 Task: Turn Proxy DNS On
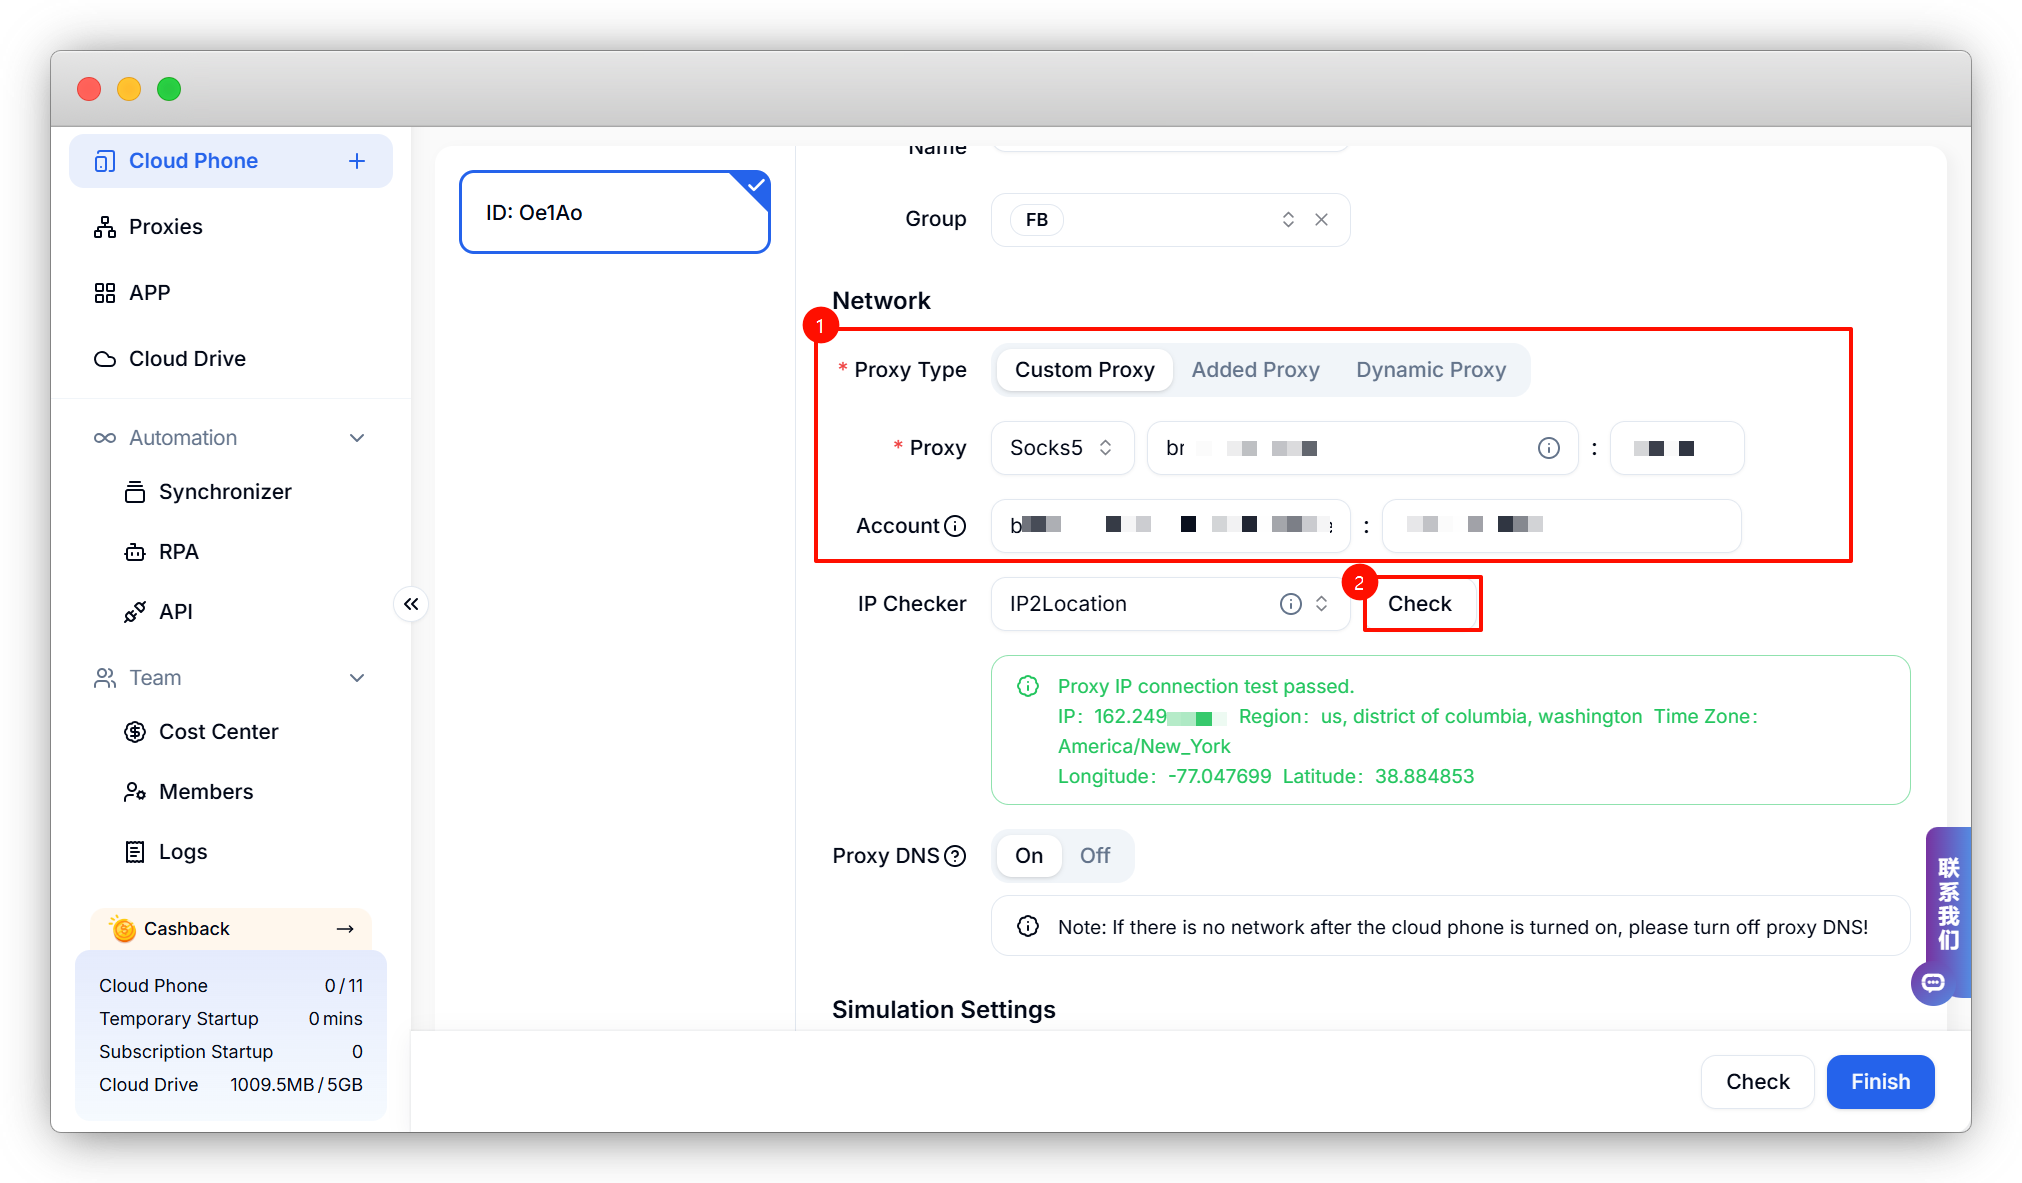(x=1029, y=856)
